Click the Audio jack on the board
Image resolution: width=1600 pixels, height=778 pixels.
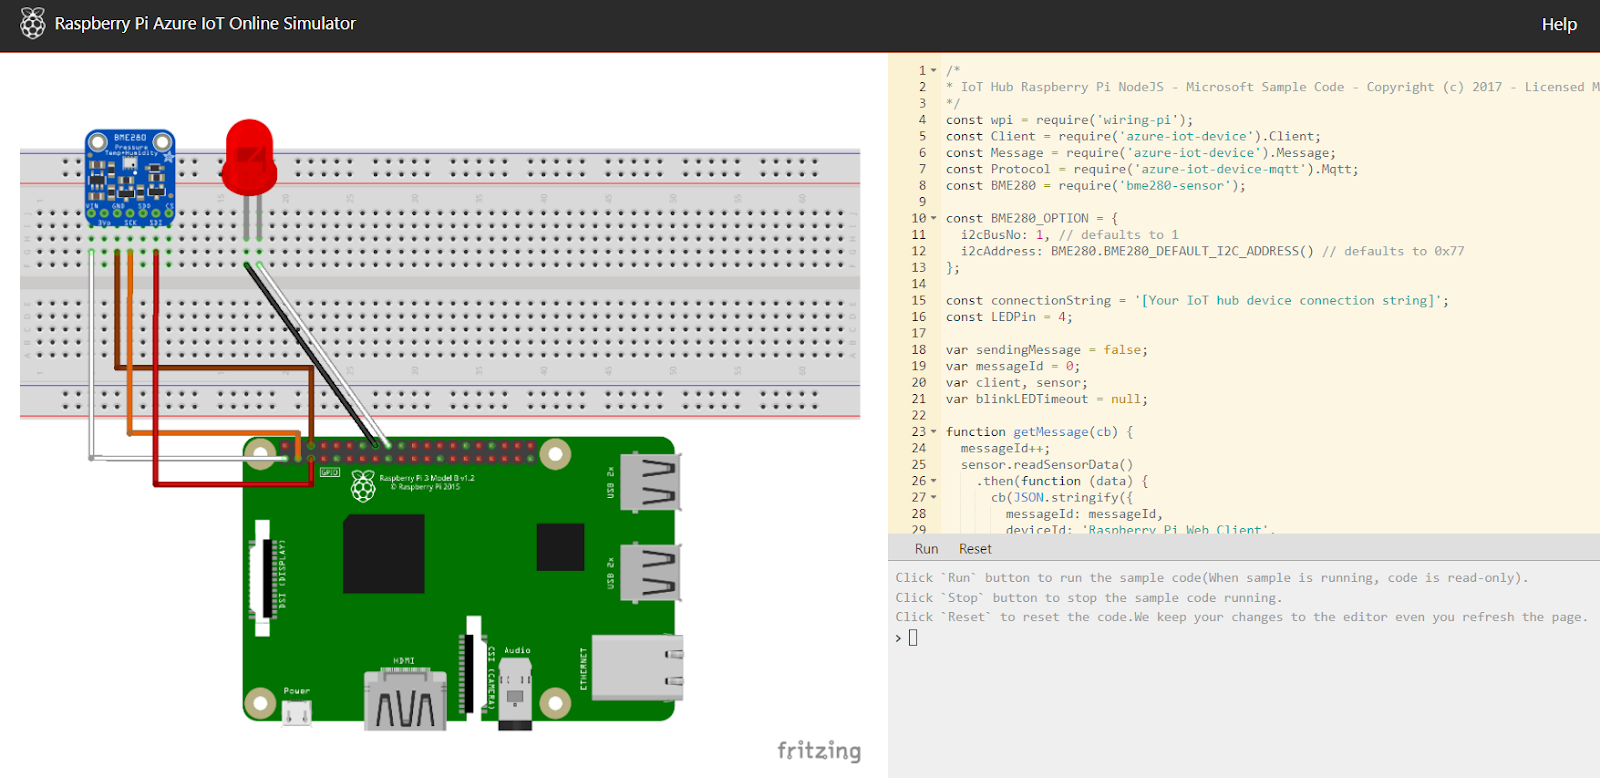point(515,692)
